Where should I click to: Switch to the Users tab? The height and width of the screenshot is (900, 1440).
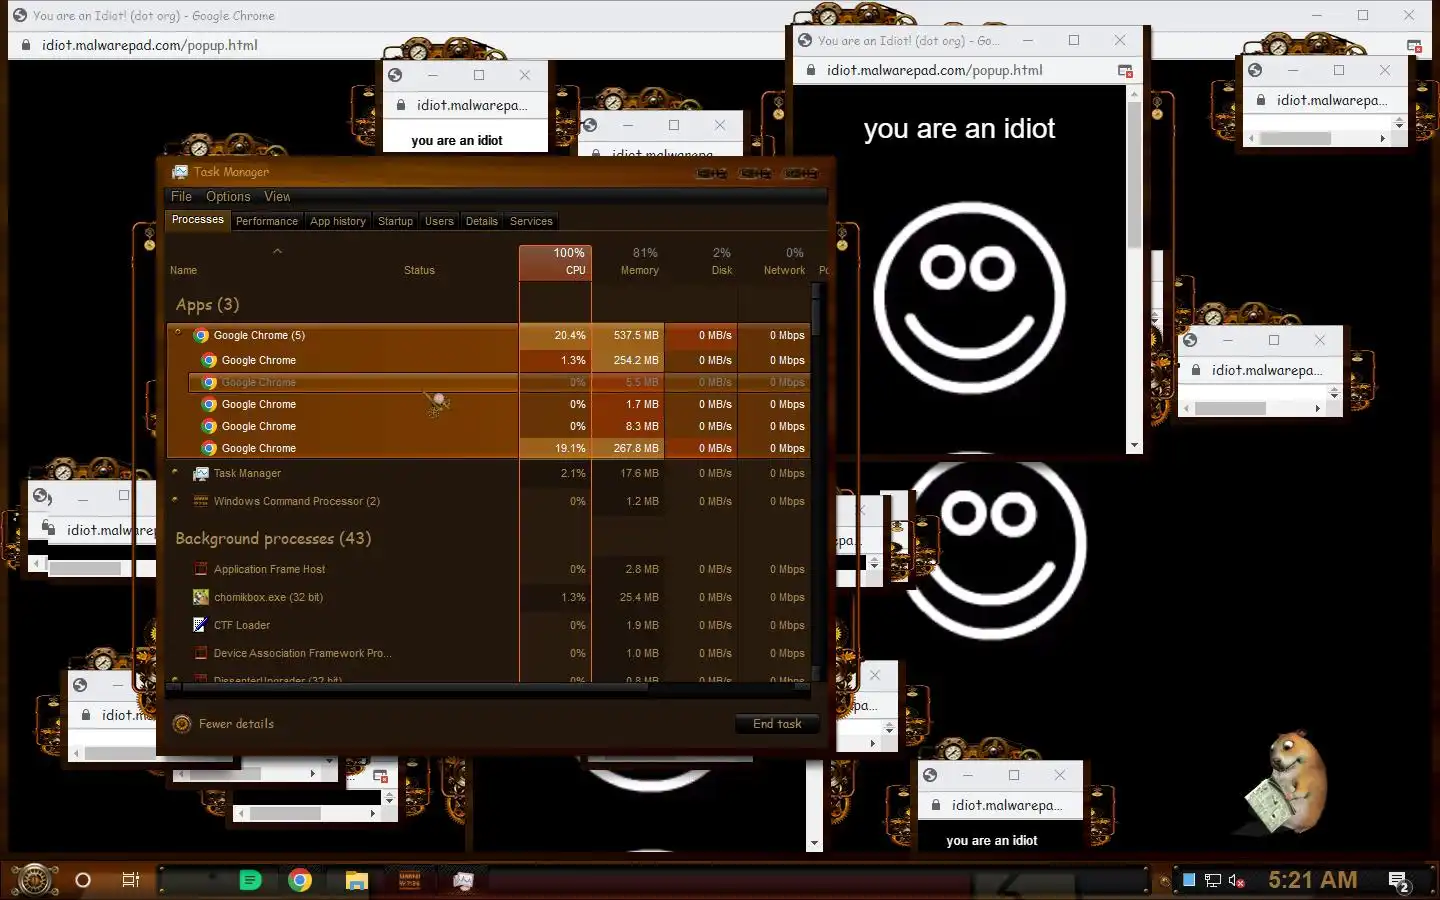[439, 221]
